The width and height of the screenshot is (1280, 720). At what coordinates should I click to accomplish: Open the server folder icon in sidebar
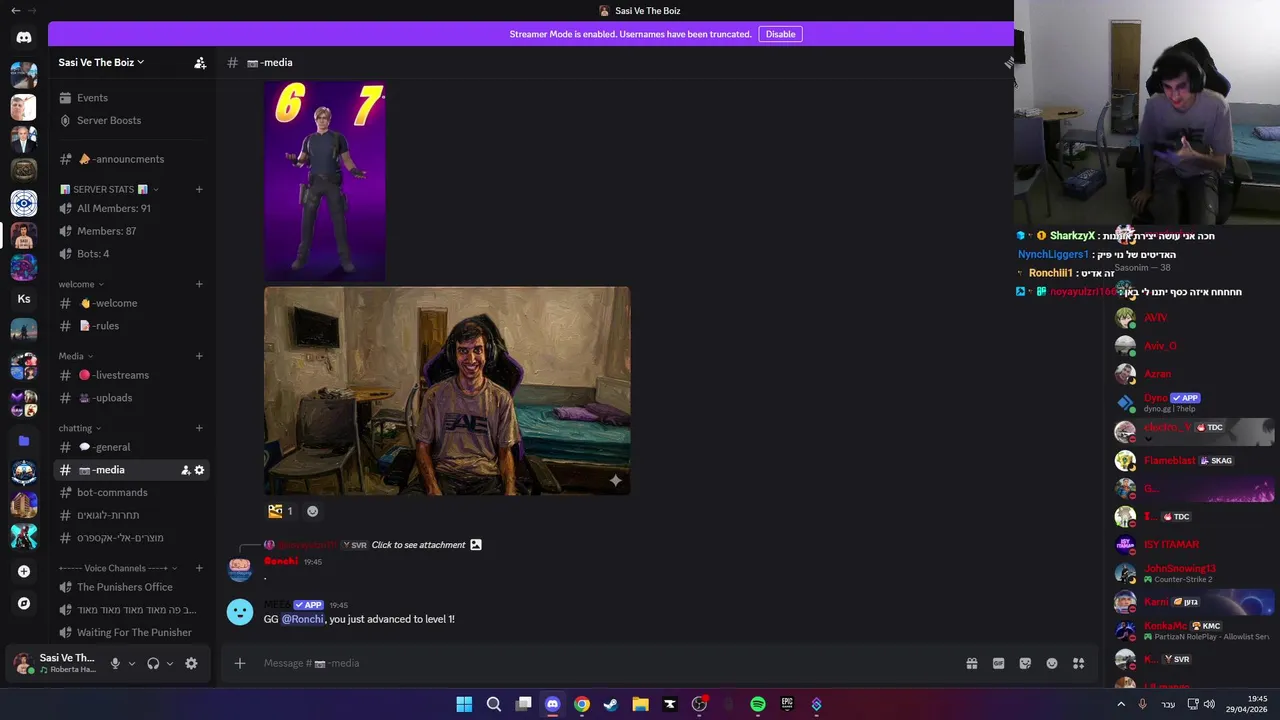(24, 440)
